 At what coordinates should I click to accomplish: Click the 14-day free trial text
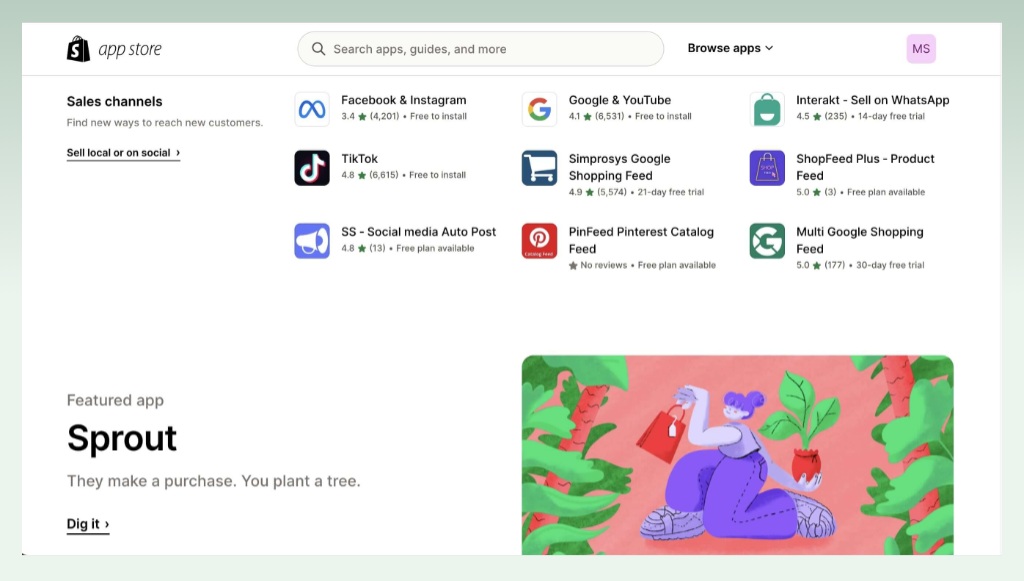click(x=891, y=116)
